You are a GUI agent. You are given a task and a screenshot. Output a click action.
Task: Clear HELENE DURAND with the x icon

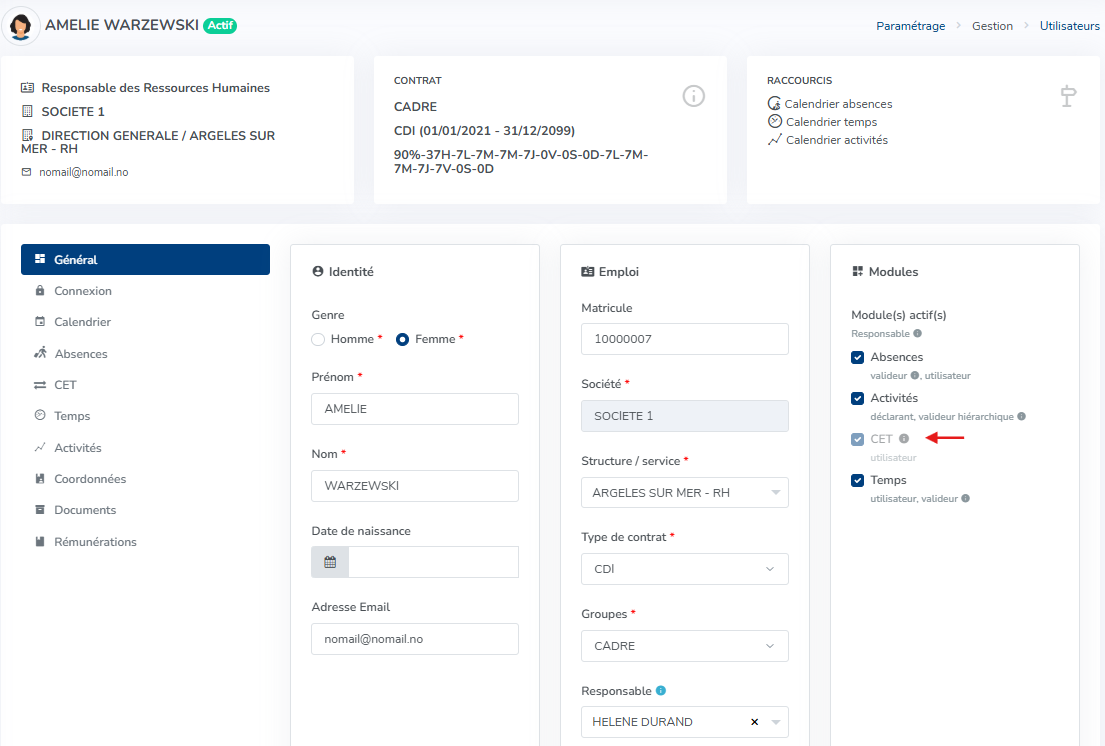(754, 722)
